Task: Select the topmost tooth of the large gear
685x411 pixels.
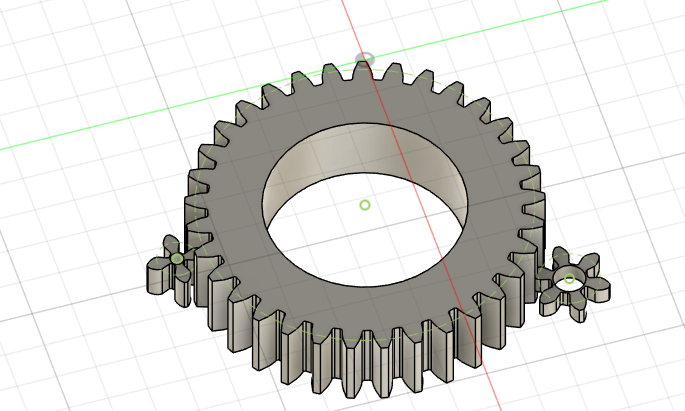Action: [361, 72]
